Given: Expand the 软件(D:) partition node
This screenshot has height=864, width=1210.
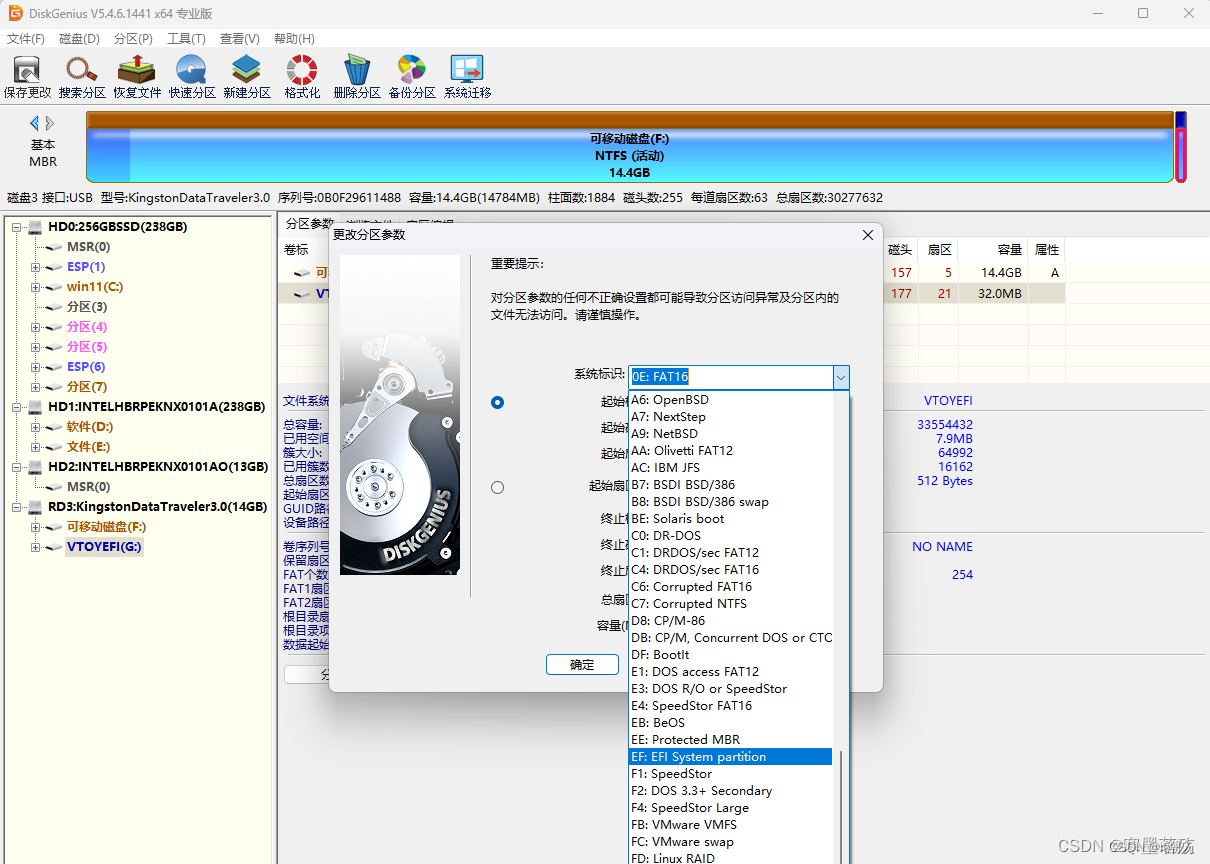Looking at the screenshot, I should pos(36,427).
